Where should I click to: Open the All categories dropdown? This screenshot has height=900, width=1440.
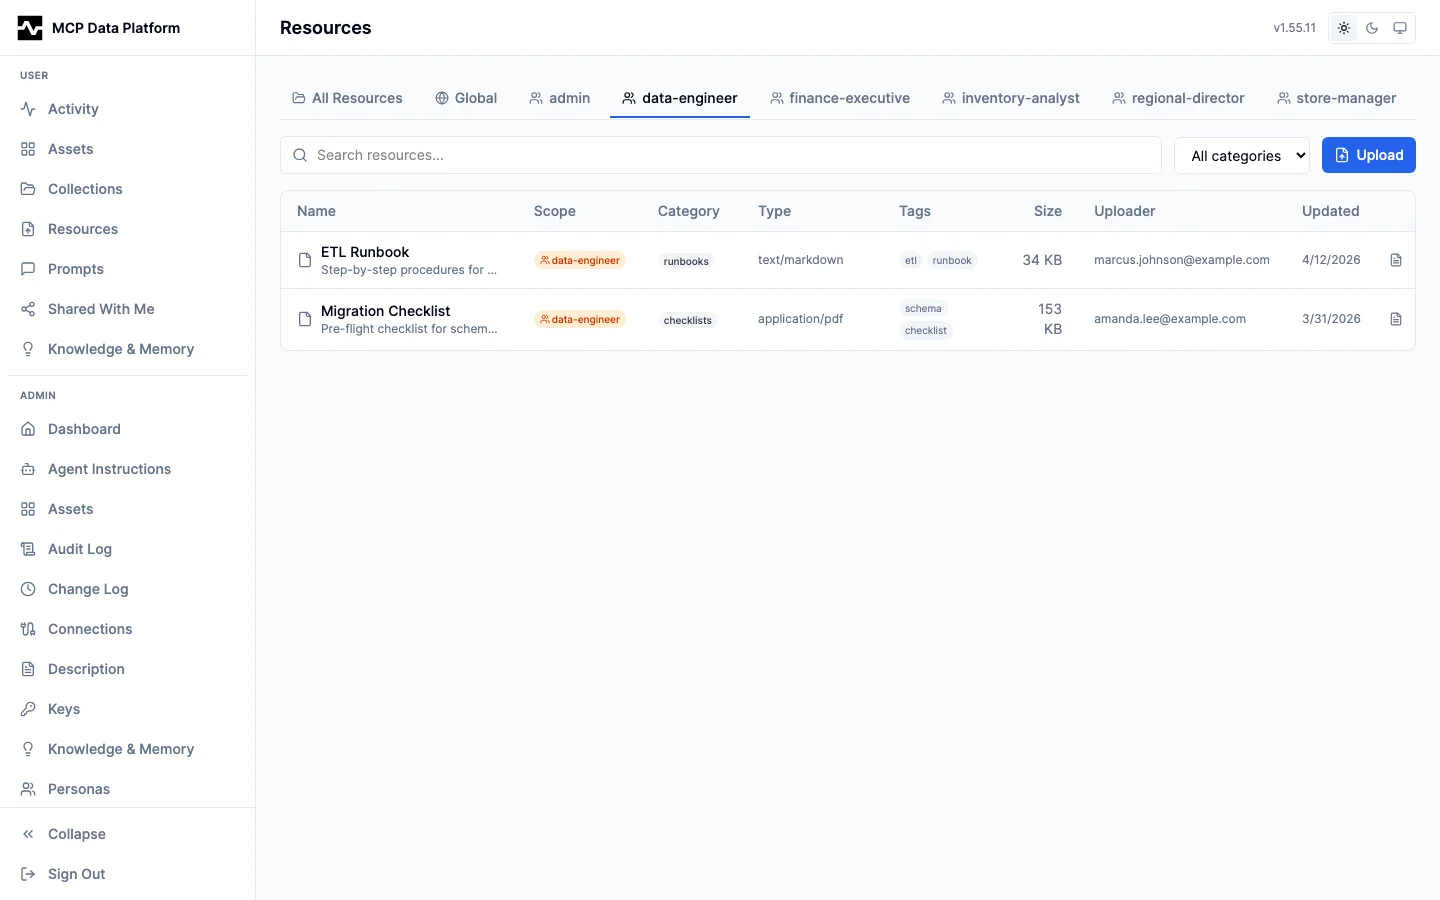click(1242, 155)
